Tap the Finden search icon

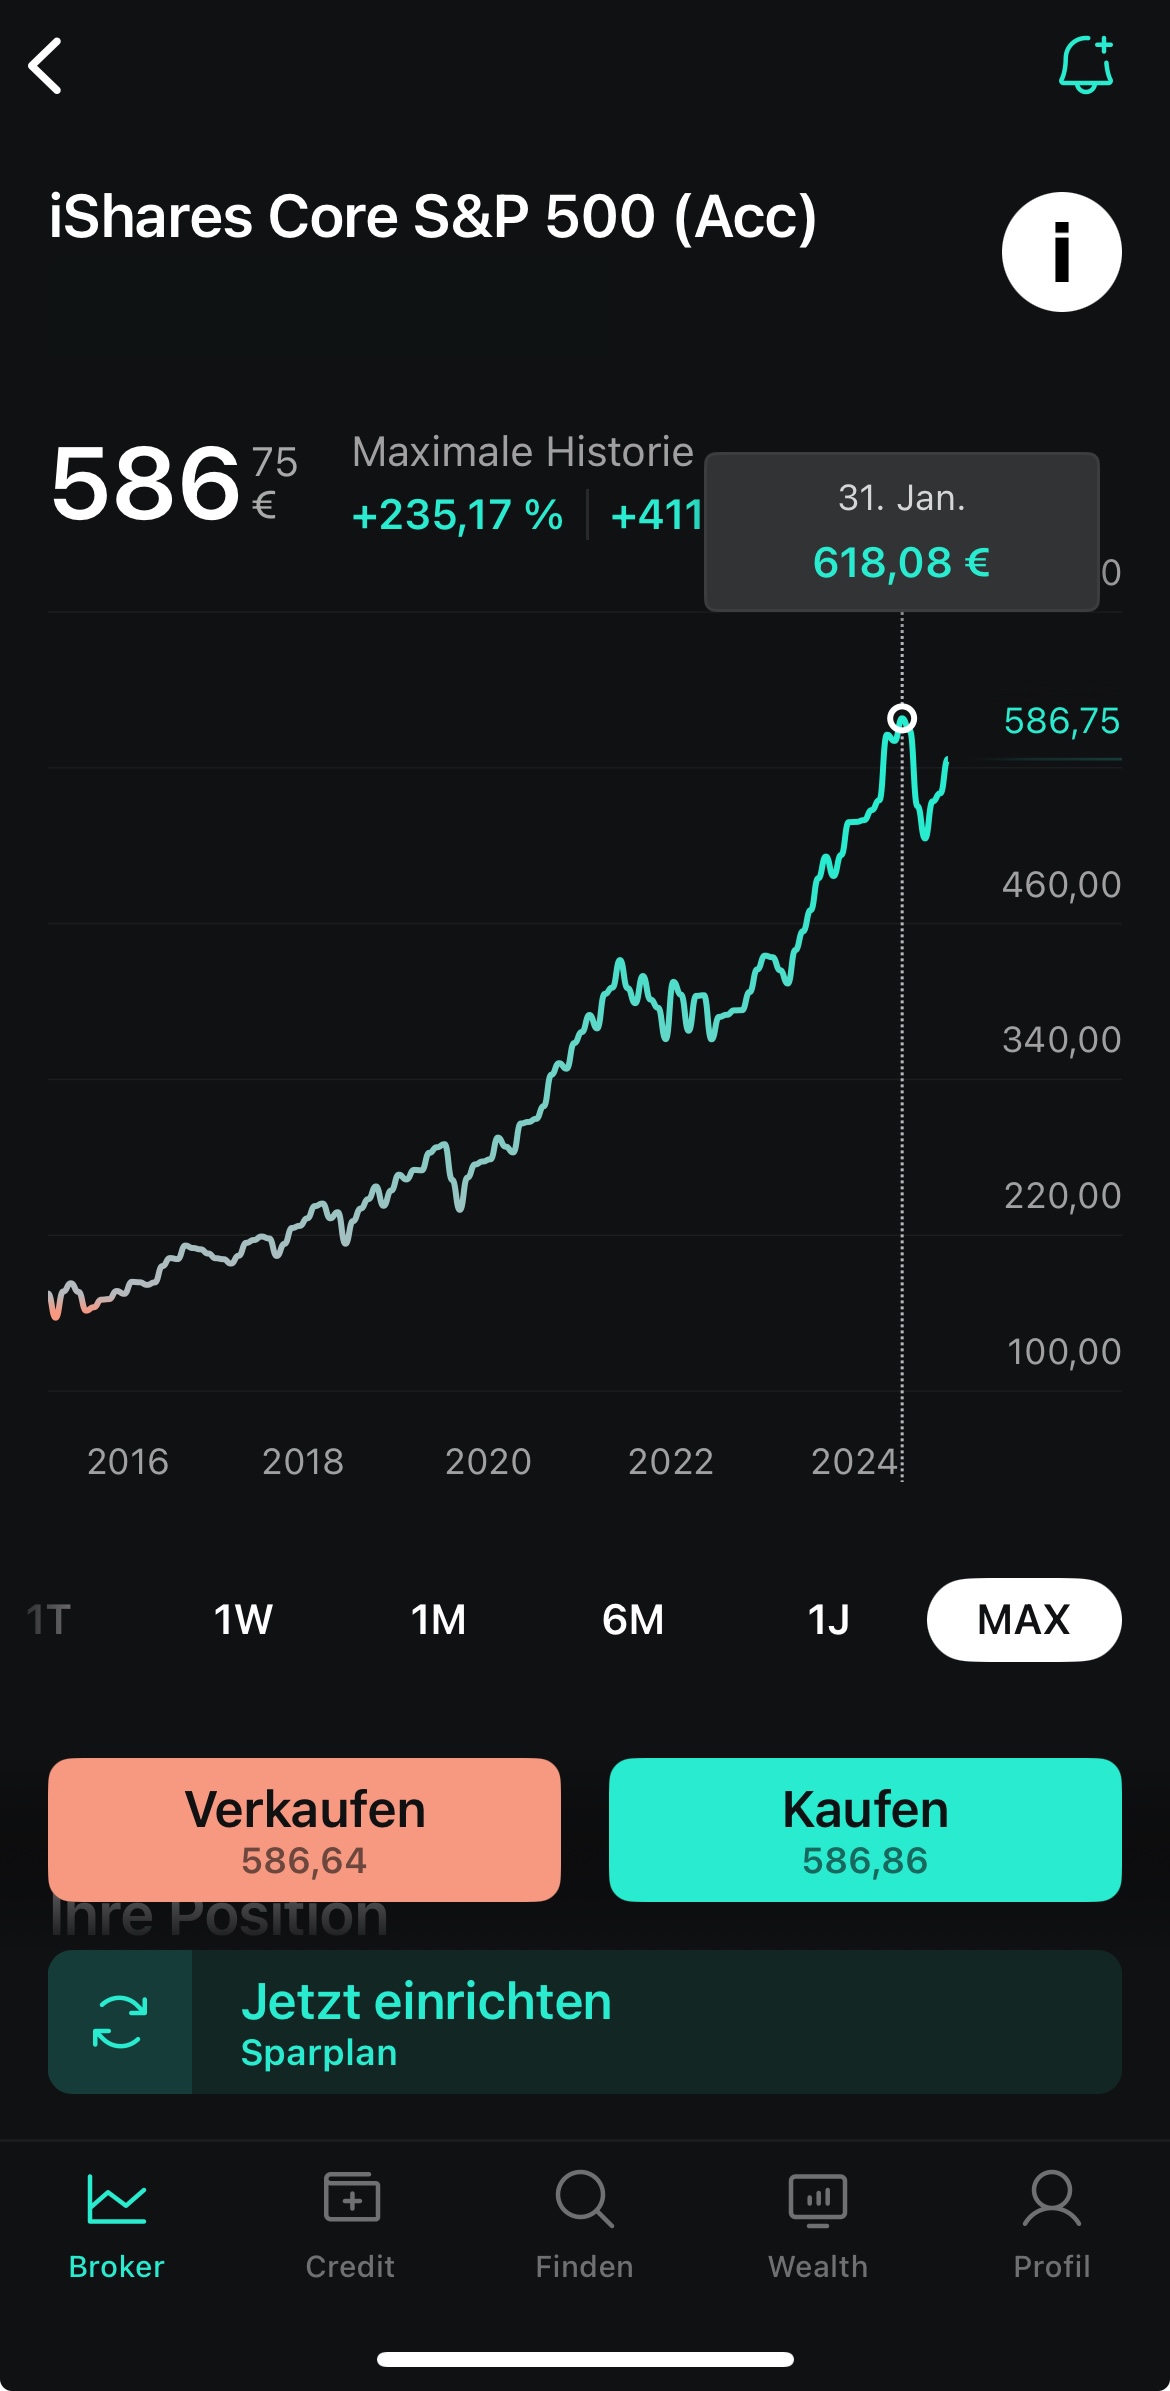(x=584, y=2200)
